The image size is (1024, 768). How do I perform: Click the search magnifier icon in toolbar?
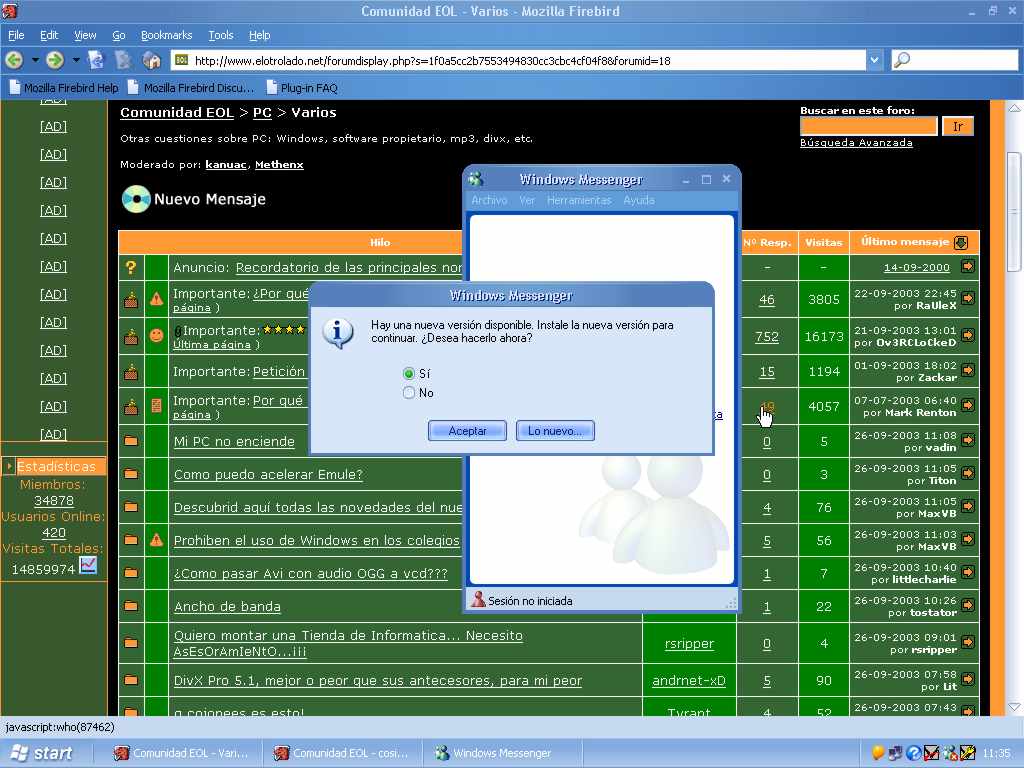pyautogui.click(x=901, y=60)
